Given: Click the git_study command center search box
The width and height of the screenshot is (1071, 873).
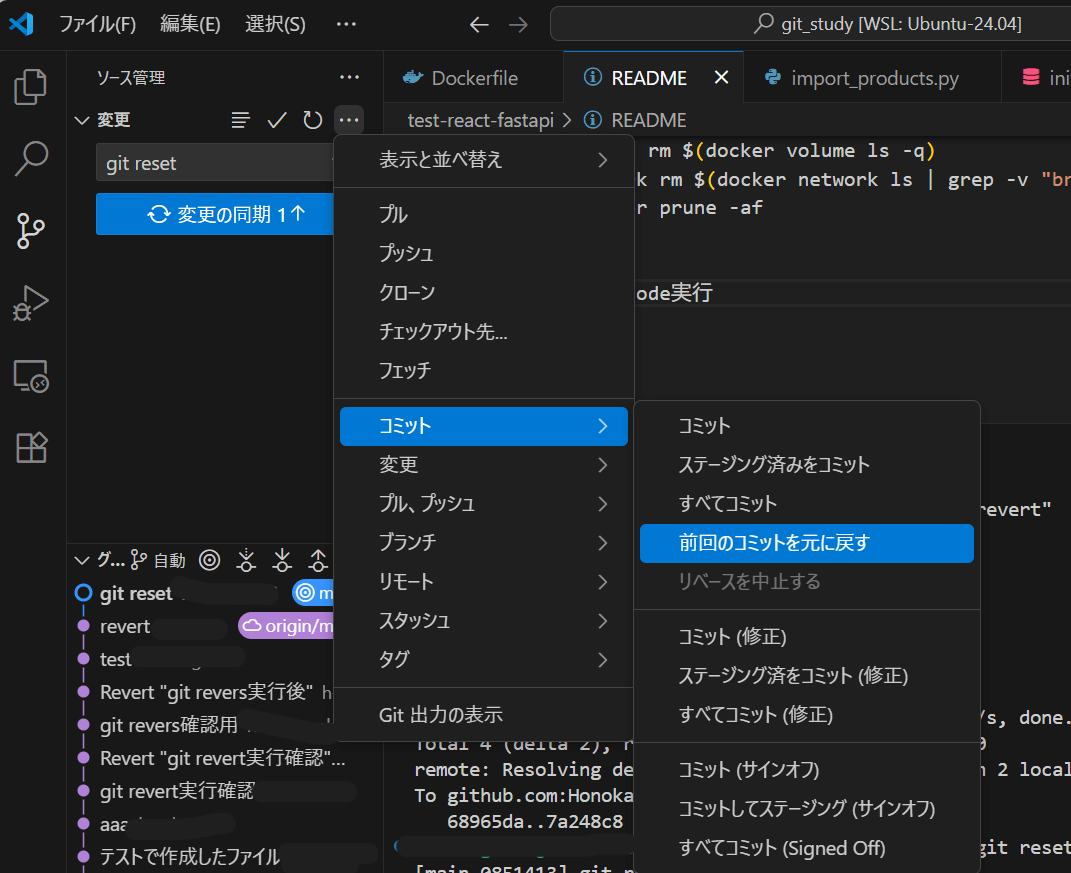Looking at the screenshot, I should click(x=810, y=24).
